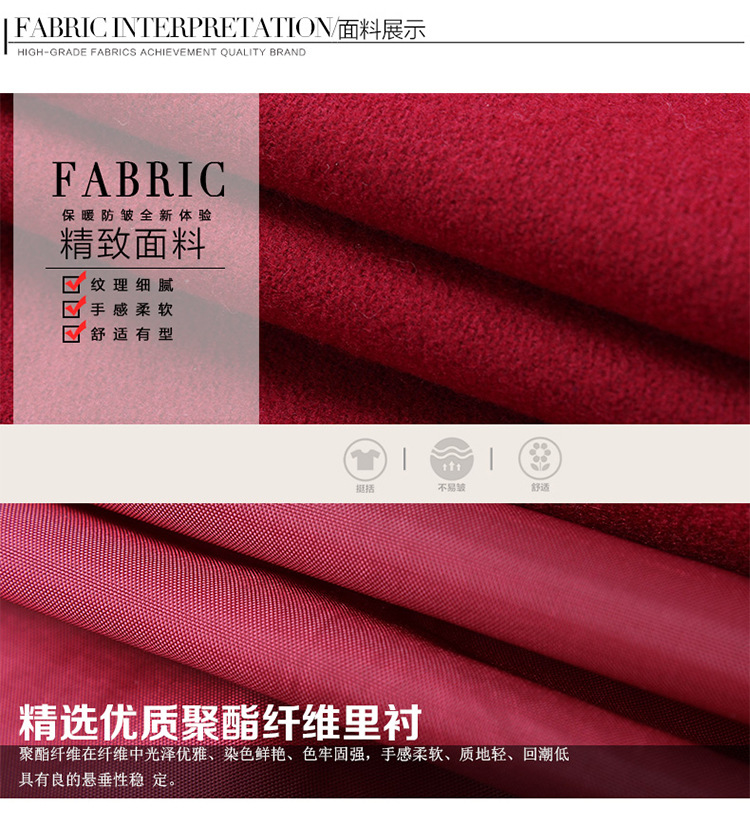750x824 pixels.
Task: Click the 舒适有型 label
Action: click(132, 334)
